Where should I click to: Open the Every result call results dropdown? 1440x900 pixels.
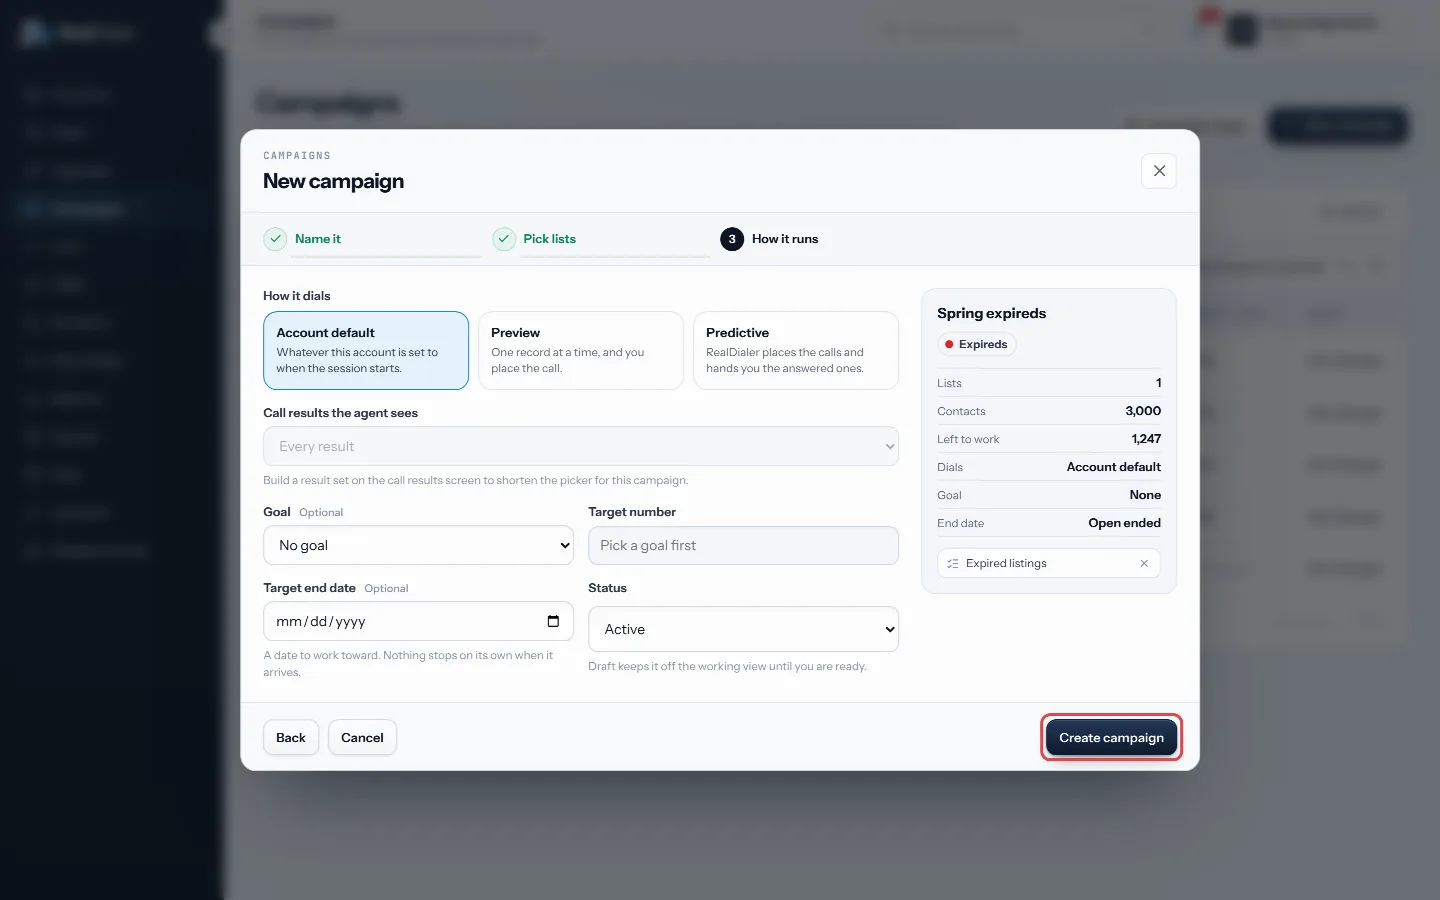(x=581, y=446)
